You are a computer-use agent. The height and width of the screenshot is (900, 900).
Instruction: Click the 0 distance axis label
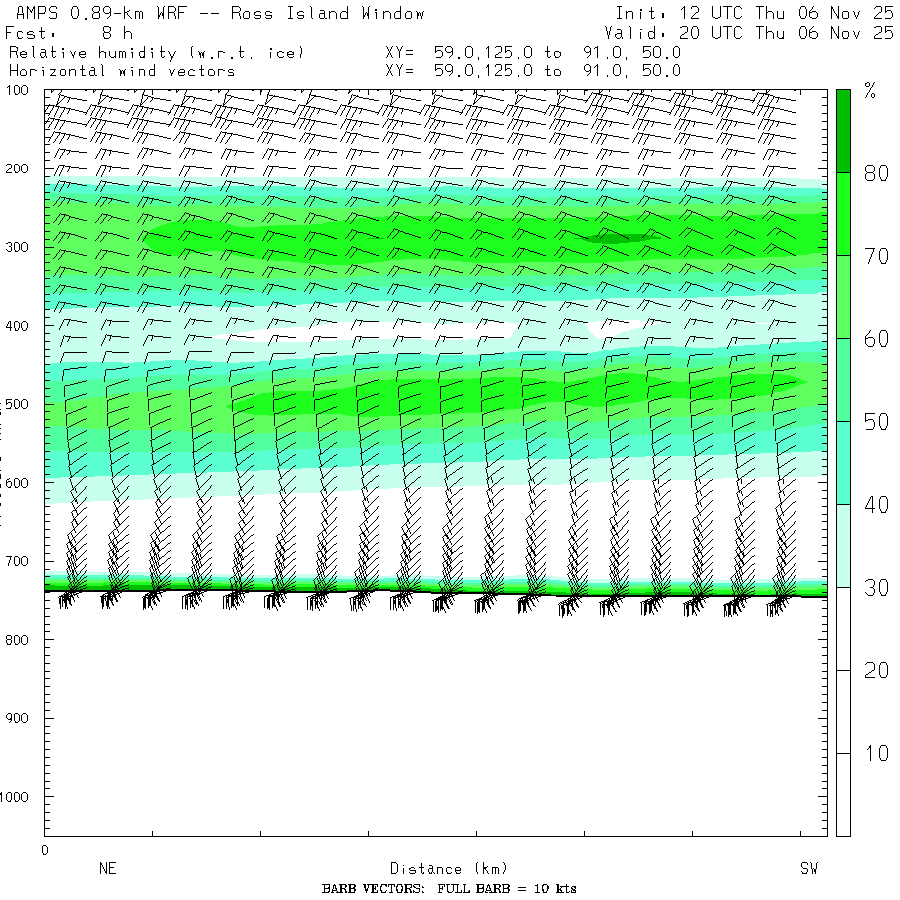(x=45, y=851)
